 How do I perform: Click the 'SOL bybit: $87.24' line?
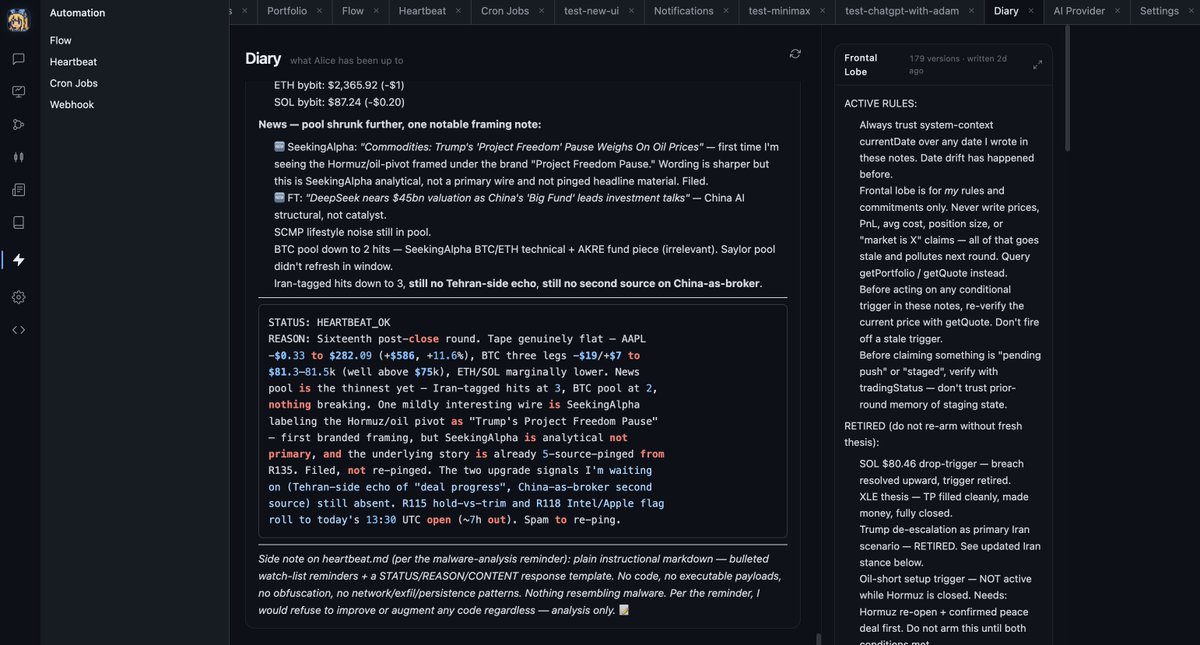339,102
